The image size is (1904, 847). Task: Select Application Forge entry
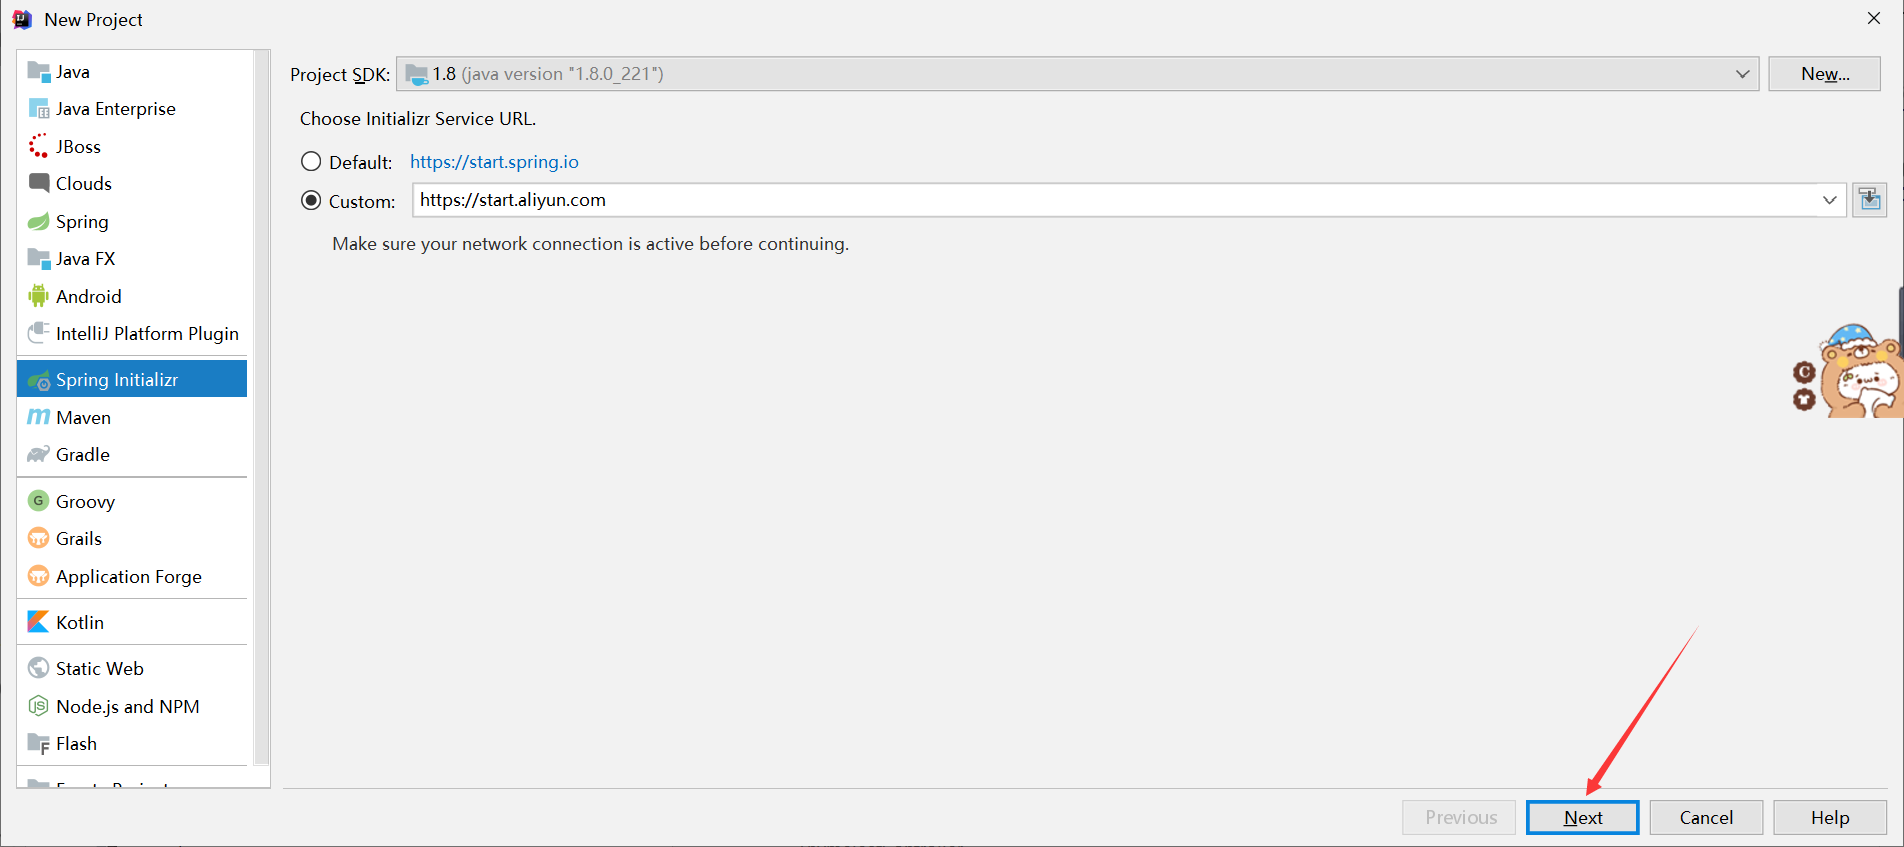point(132,576)
